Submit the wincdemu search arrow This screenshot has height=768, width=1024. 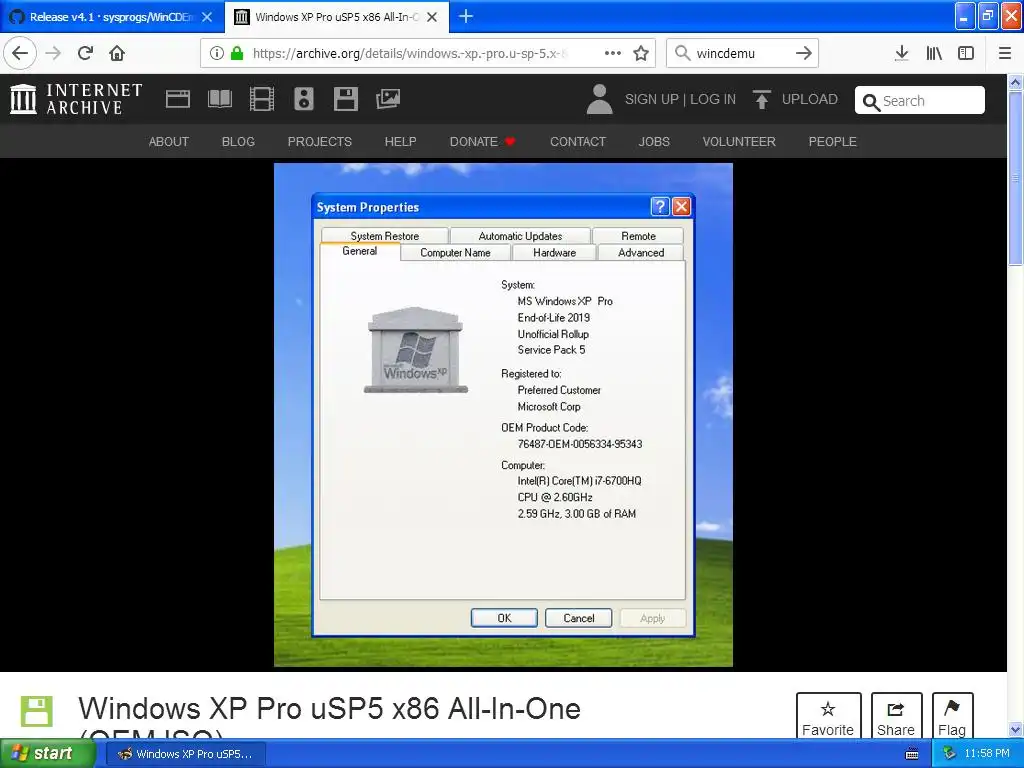804,53
